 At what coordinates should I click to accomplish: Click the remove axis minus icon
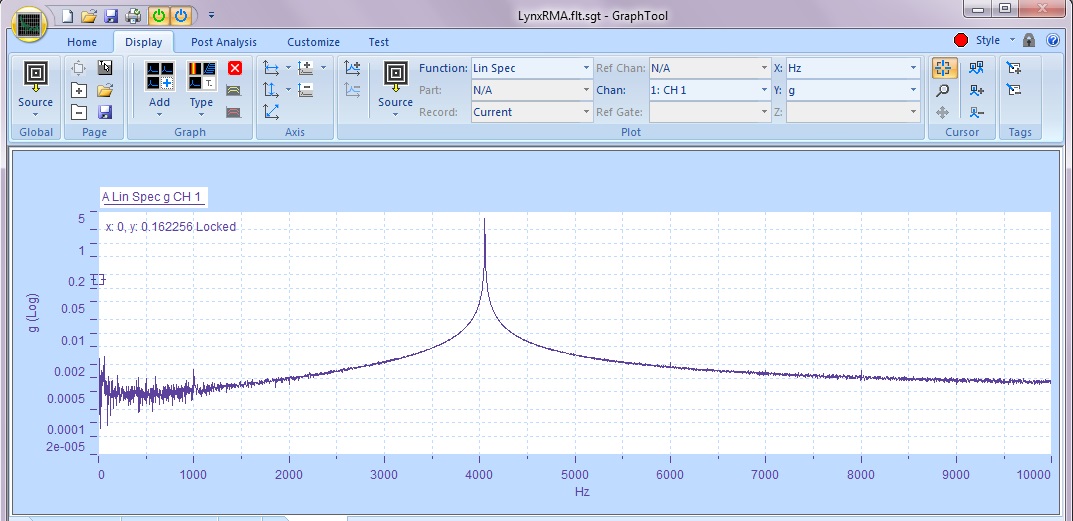point(305,90)
